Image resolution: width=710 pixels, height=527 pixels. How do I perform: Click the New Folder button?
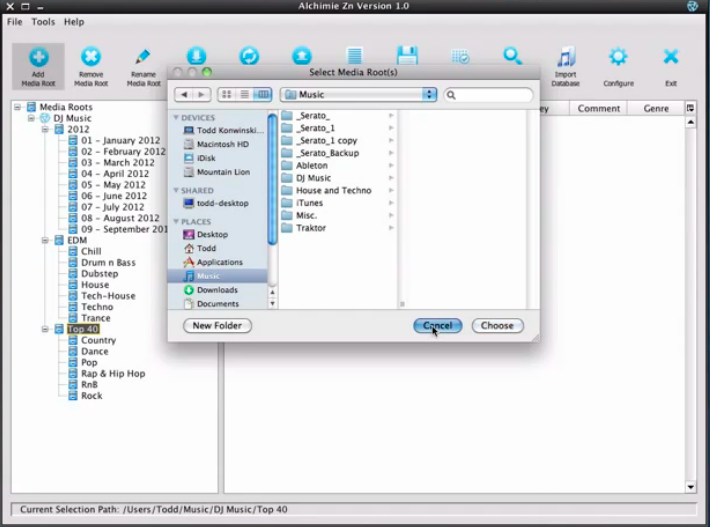(217, 325)
